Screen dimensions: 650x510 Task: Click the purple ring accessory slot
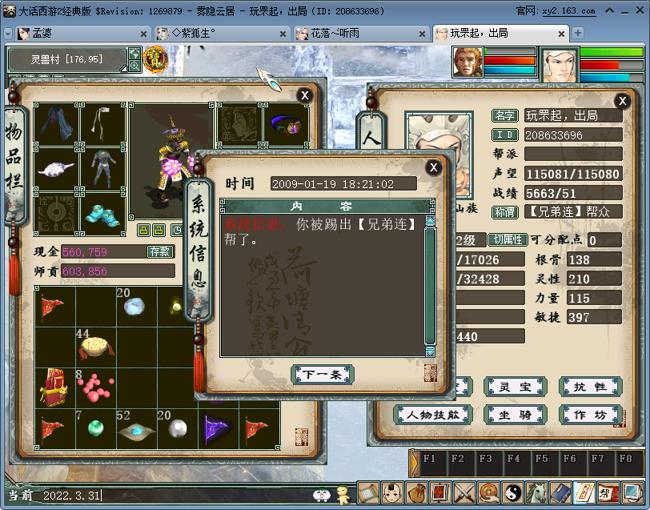(285, 126)
